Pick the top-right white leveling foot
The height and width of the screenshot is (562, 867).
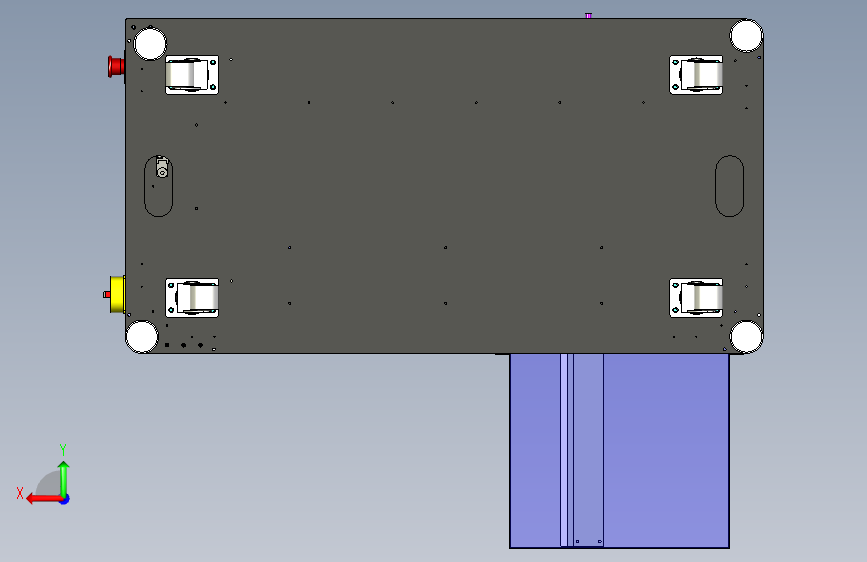(x=746, y=36)
